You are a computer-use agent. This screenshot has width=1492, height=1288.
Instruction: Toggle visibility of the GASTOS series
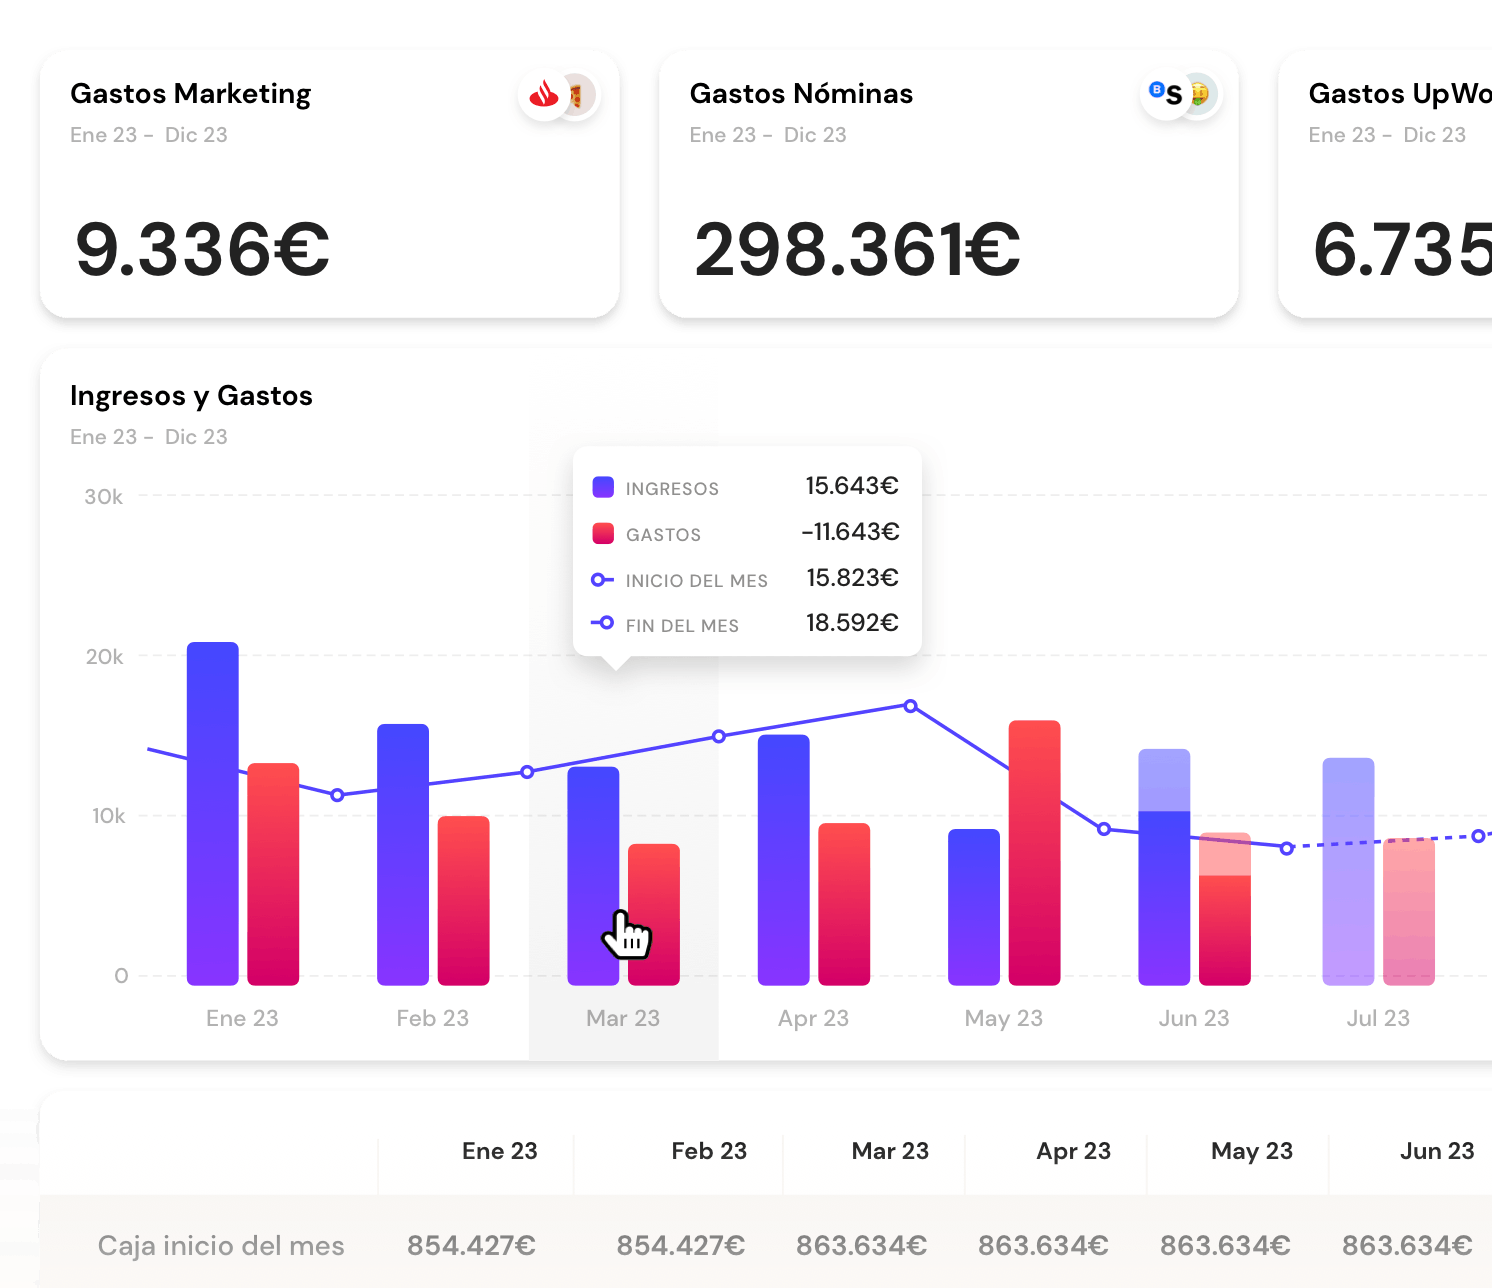[x=663, y=534]
